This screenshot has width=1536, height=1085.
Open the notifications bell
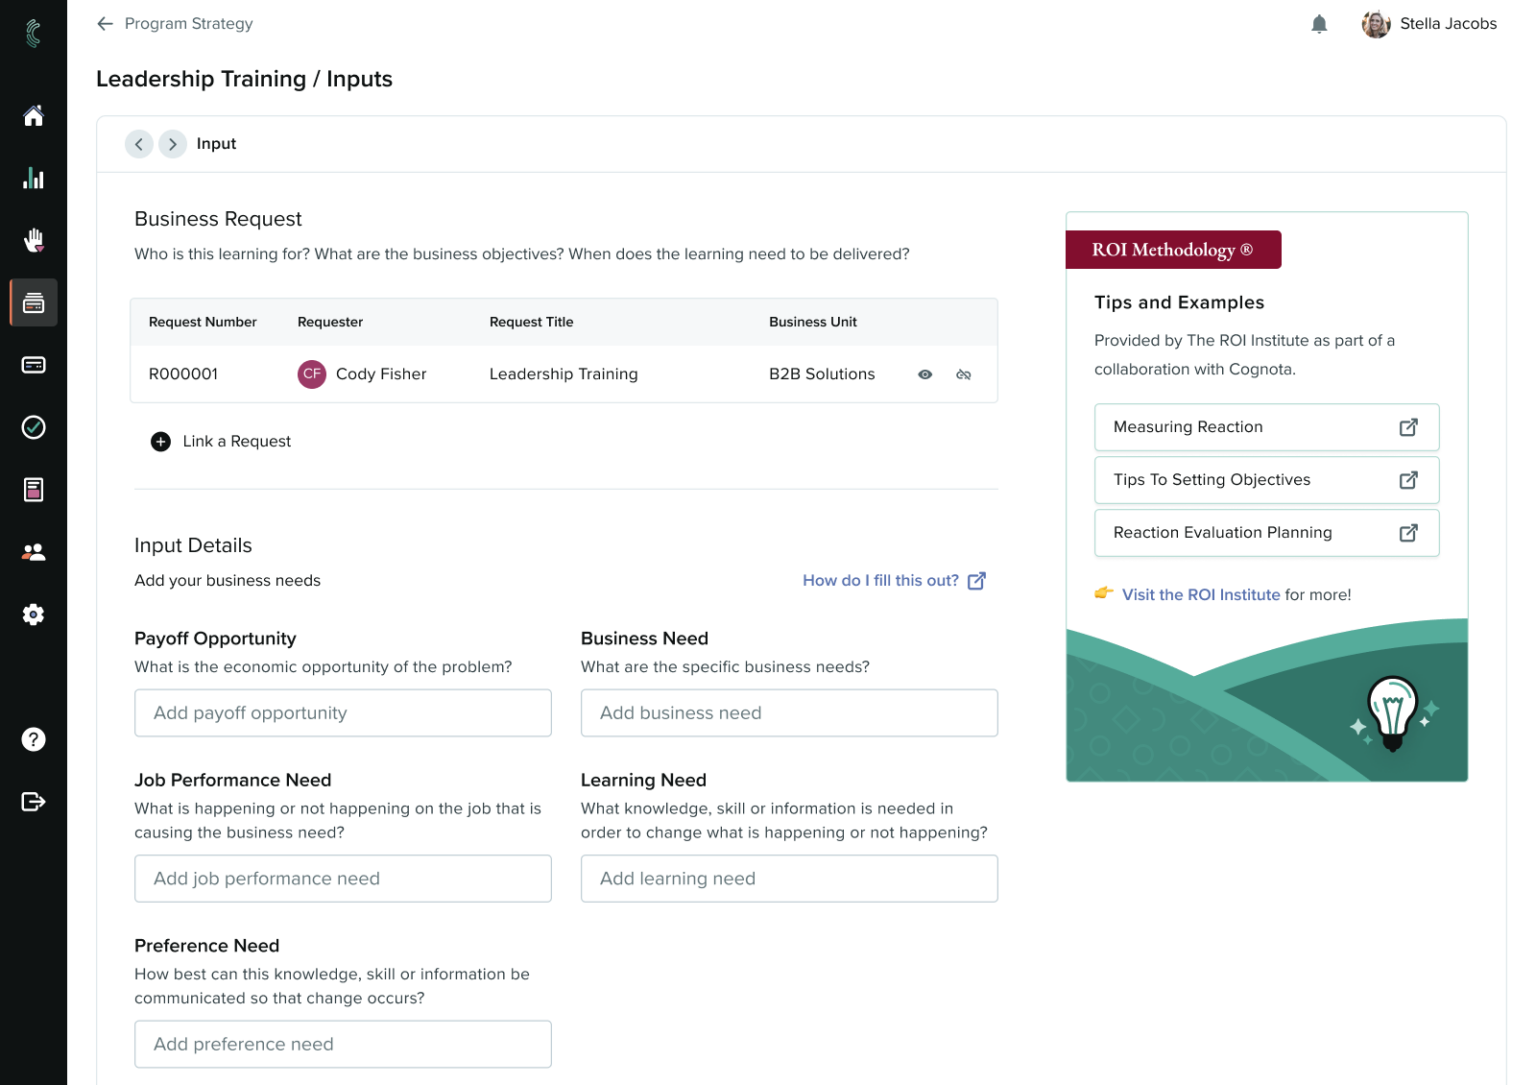tap(1319, 24)
